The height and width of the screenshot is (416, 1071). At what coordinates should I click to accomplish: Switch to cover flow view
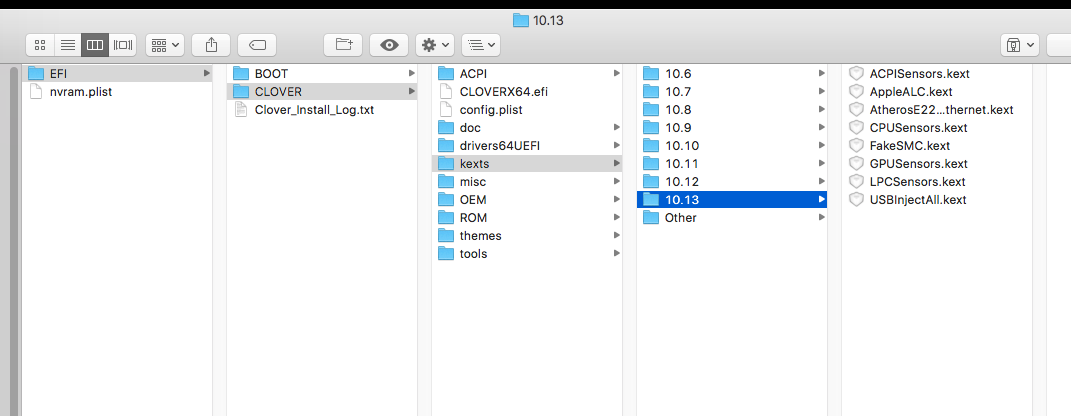[x=123, y=45]
